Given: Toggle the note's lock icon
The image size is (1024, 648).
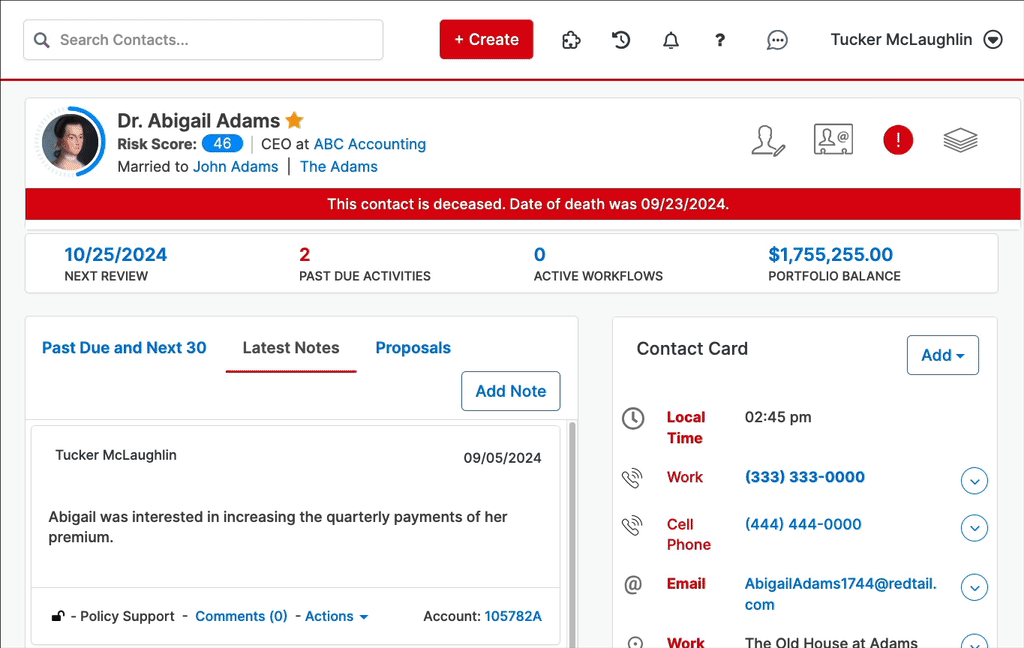Looking at the screenshot, I should click(x=58, y=616).
